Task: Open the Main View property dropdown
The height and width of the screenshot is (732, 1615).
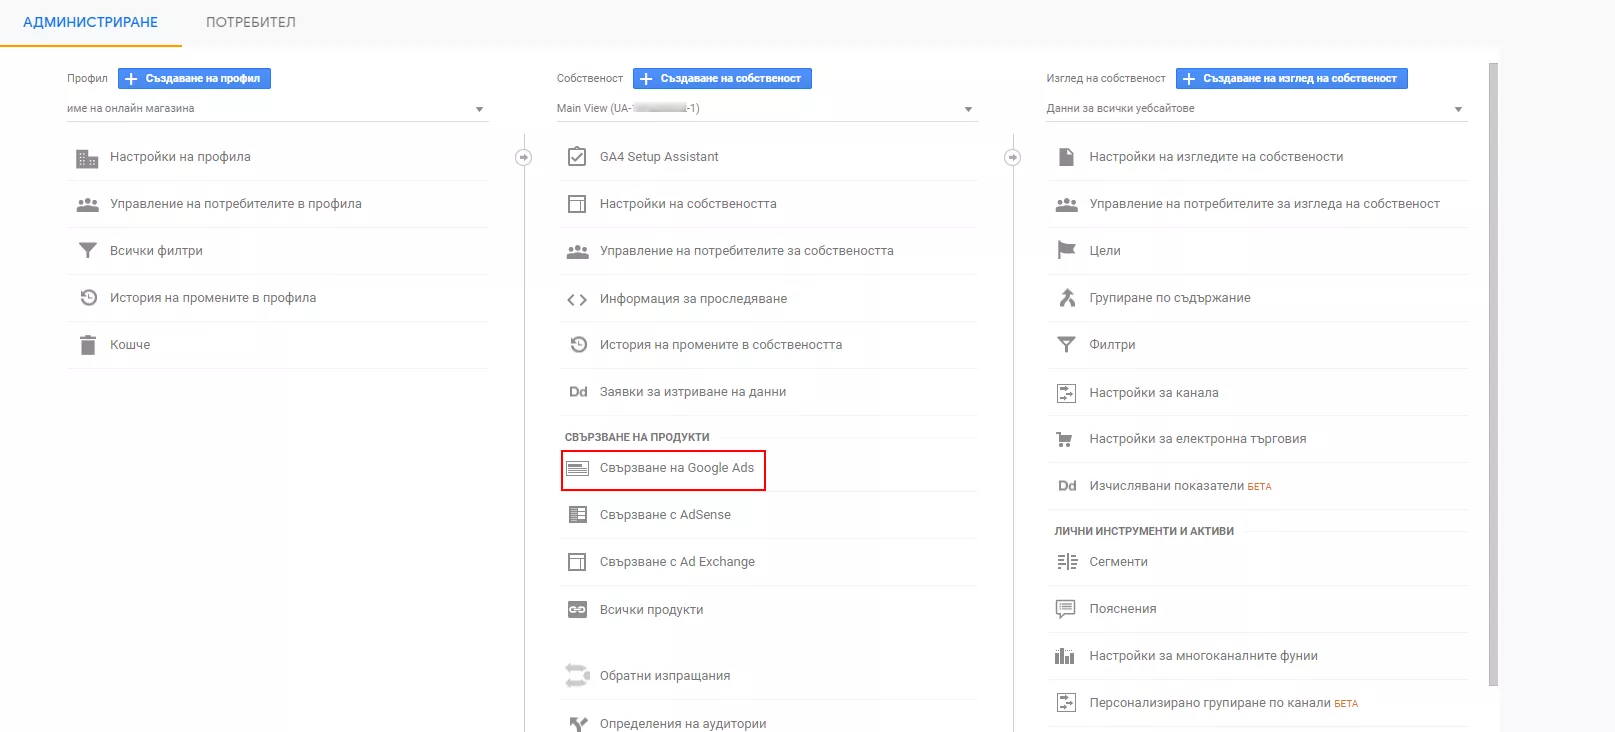Action: click(767, 109)
